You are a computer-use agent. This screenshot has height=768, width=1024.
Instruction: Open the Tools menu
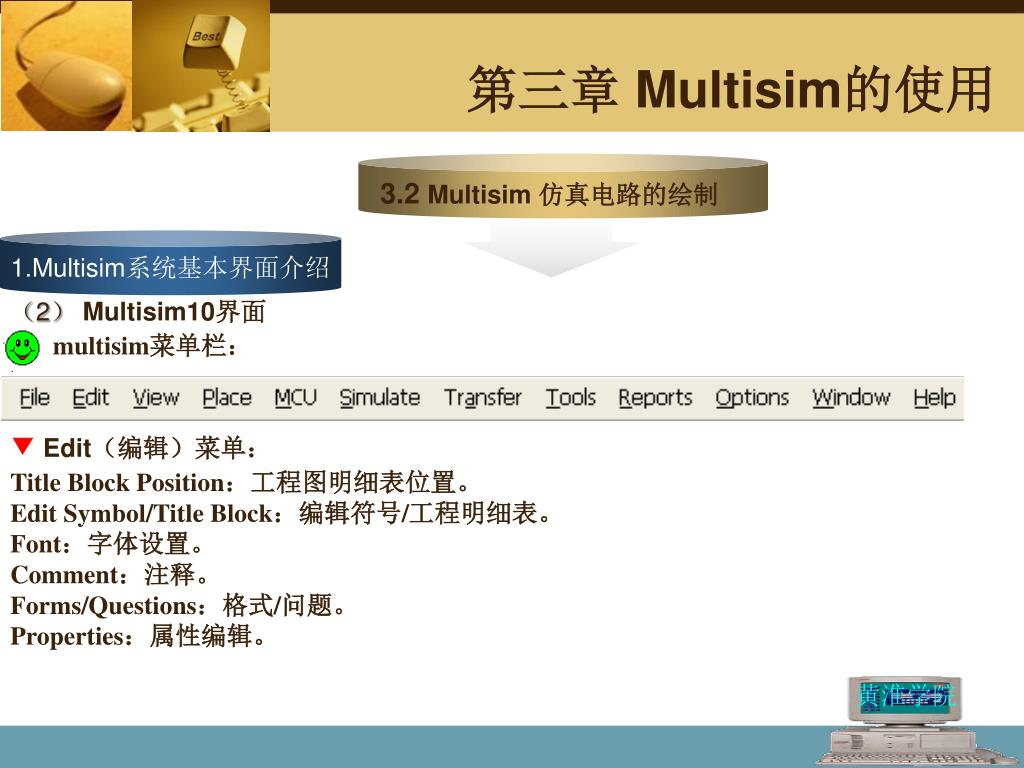coord(571,397)
